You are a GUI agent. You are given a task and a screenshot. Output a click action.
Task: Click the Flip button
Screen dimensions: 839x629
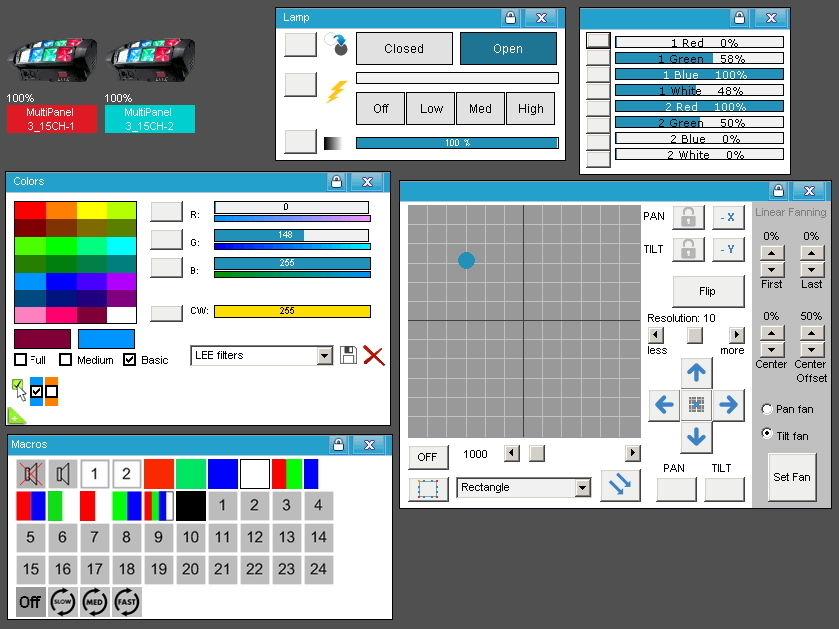(x=708, y=292)
